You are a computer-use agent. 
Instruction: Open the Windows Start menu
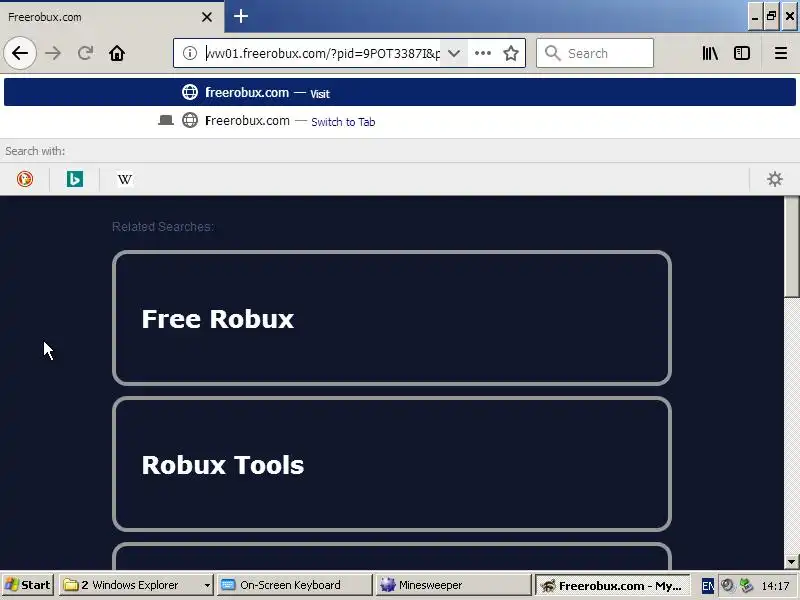(28, 585)
